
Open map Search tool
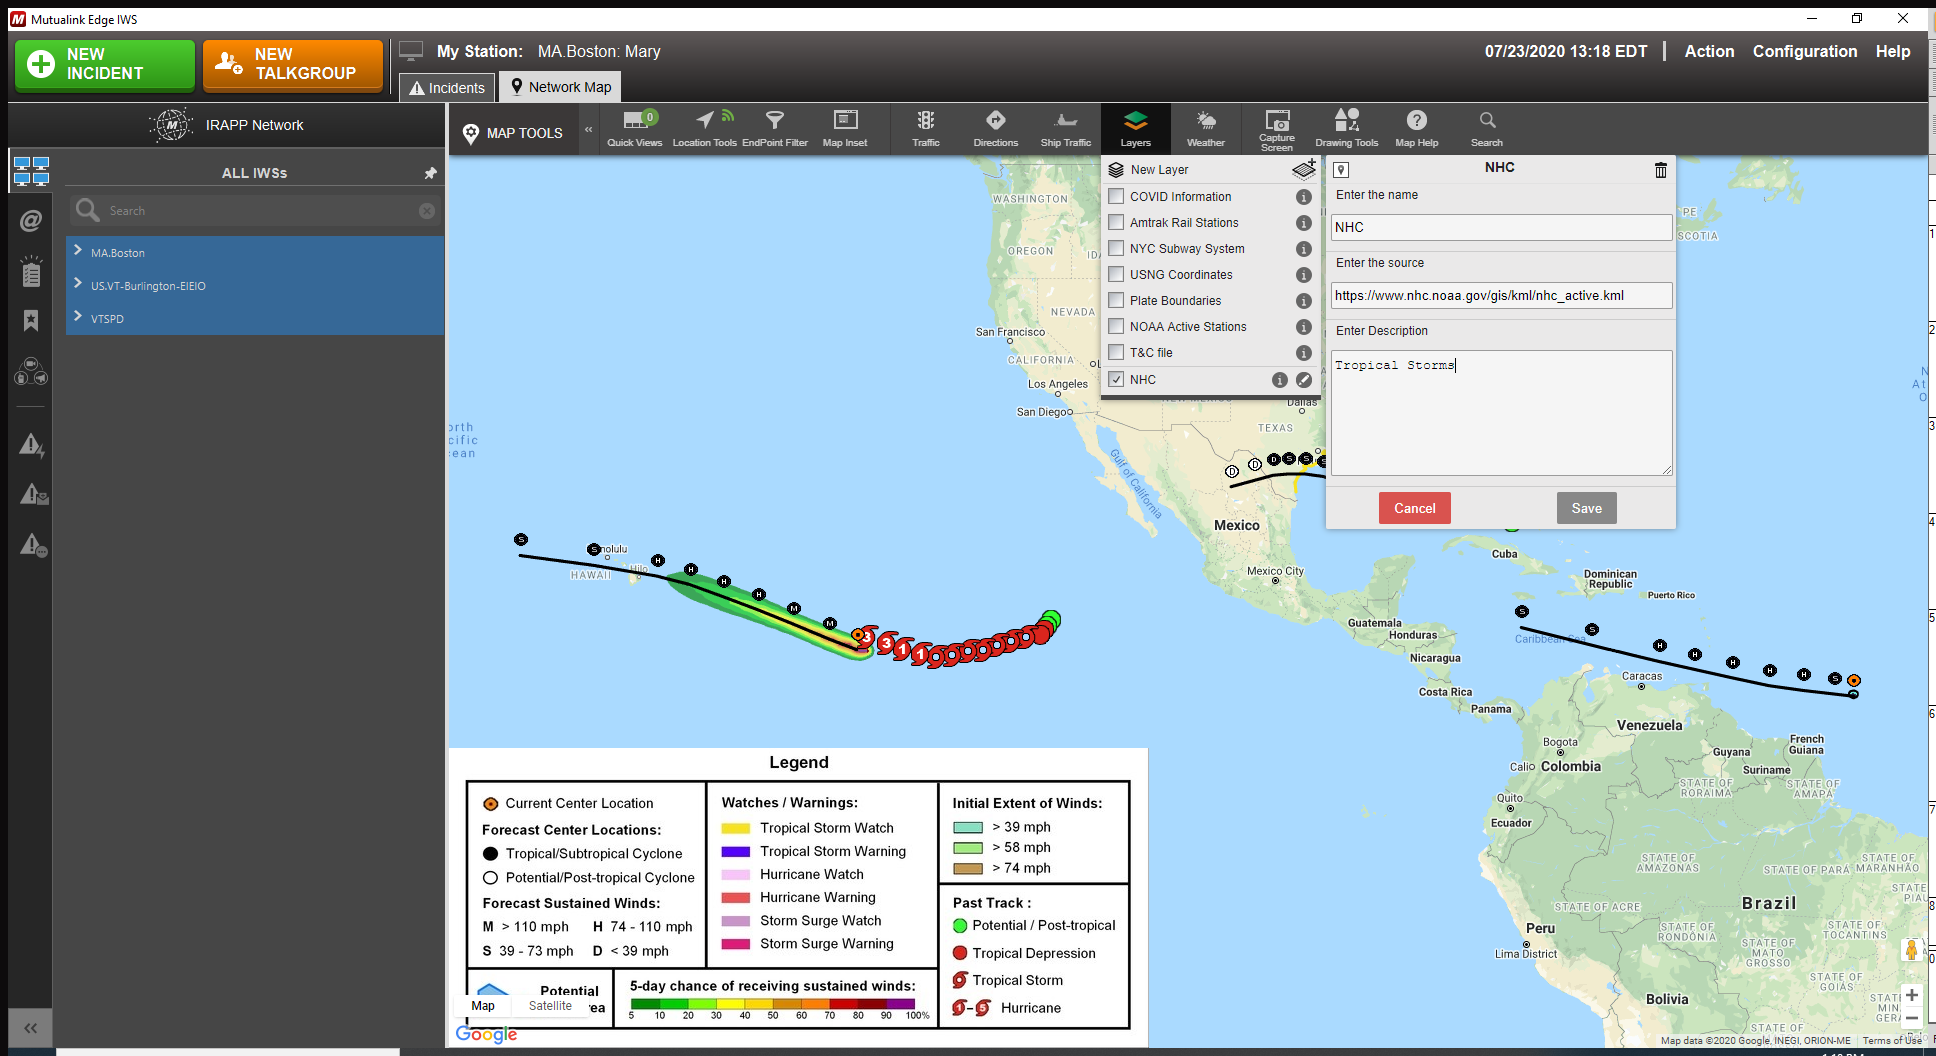1487,130
